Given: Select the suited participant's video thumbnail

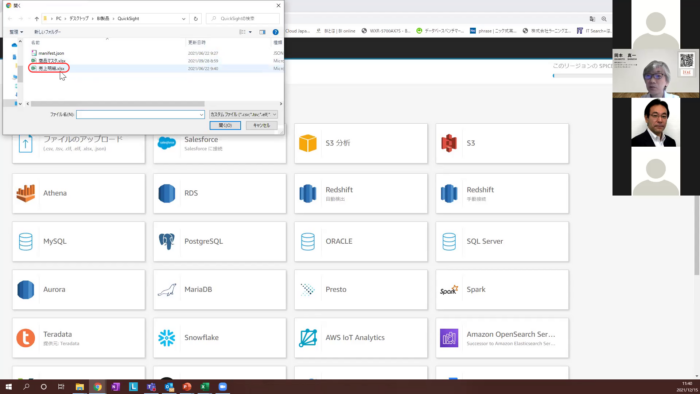Looking at the screenshot, I should (x=655, y=122).
